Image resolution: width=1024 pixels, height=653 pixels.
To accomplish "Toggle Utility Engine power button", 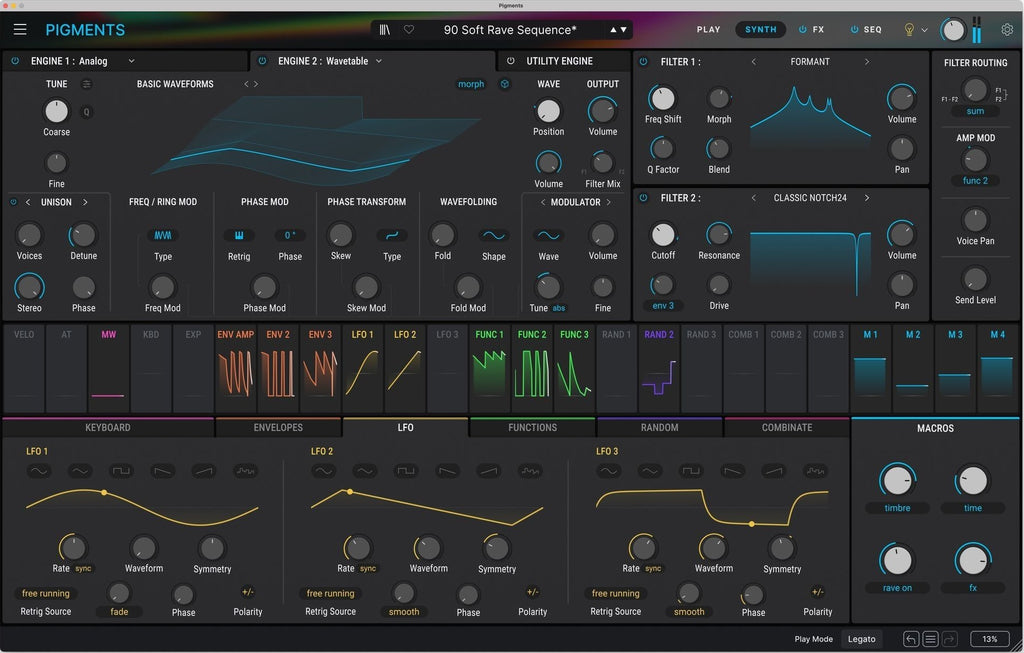I will tap(511, 61).
